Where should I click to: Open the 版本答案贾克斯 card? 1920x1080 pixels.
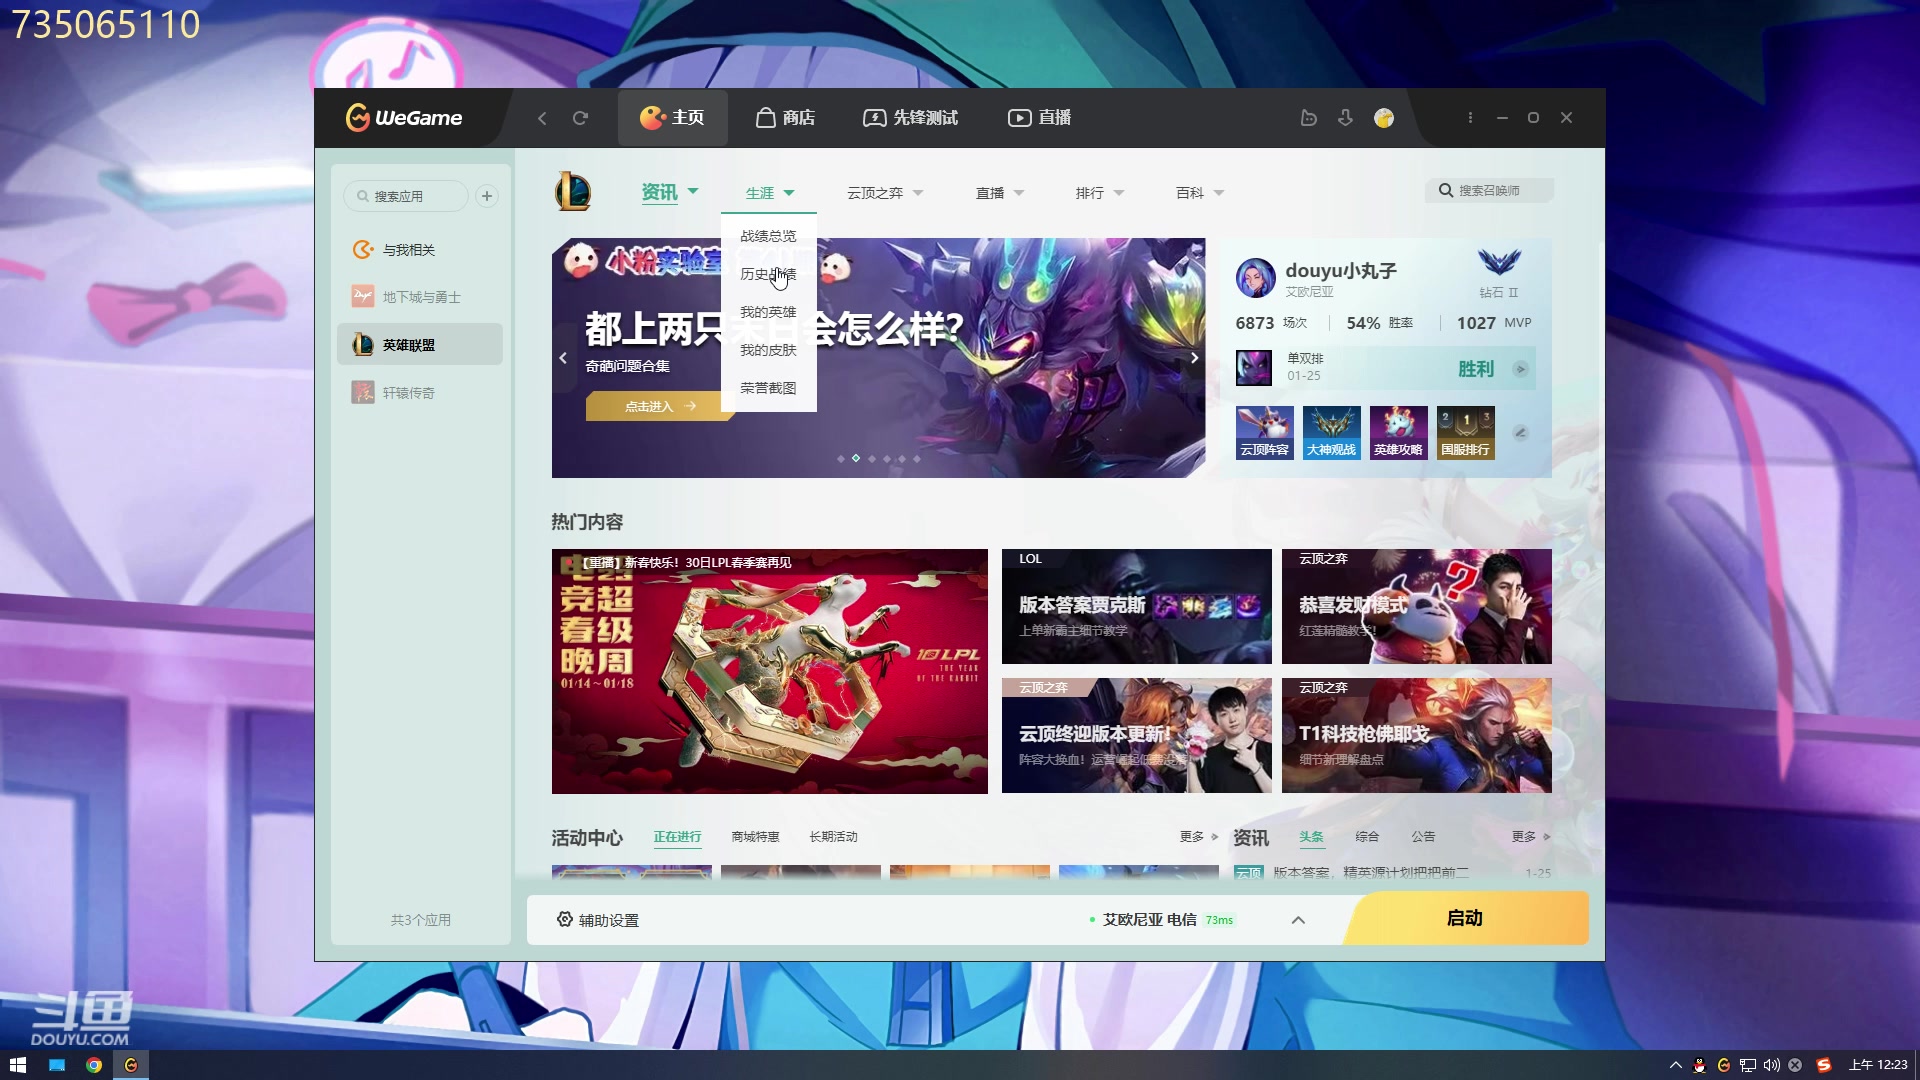[x=1136, y=606]
